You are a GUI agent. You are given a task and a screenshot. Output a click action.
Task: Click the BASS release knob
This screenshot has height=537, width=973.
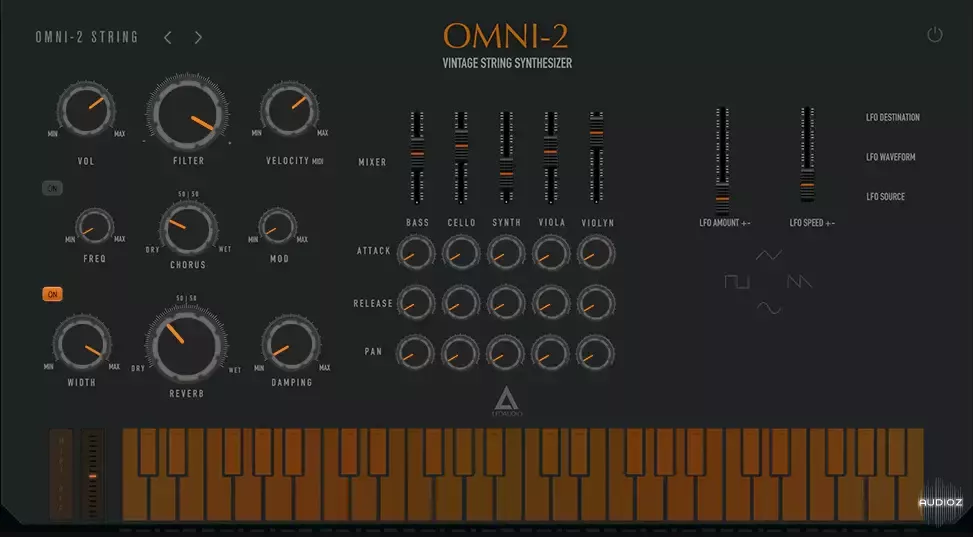416,303
